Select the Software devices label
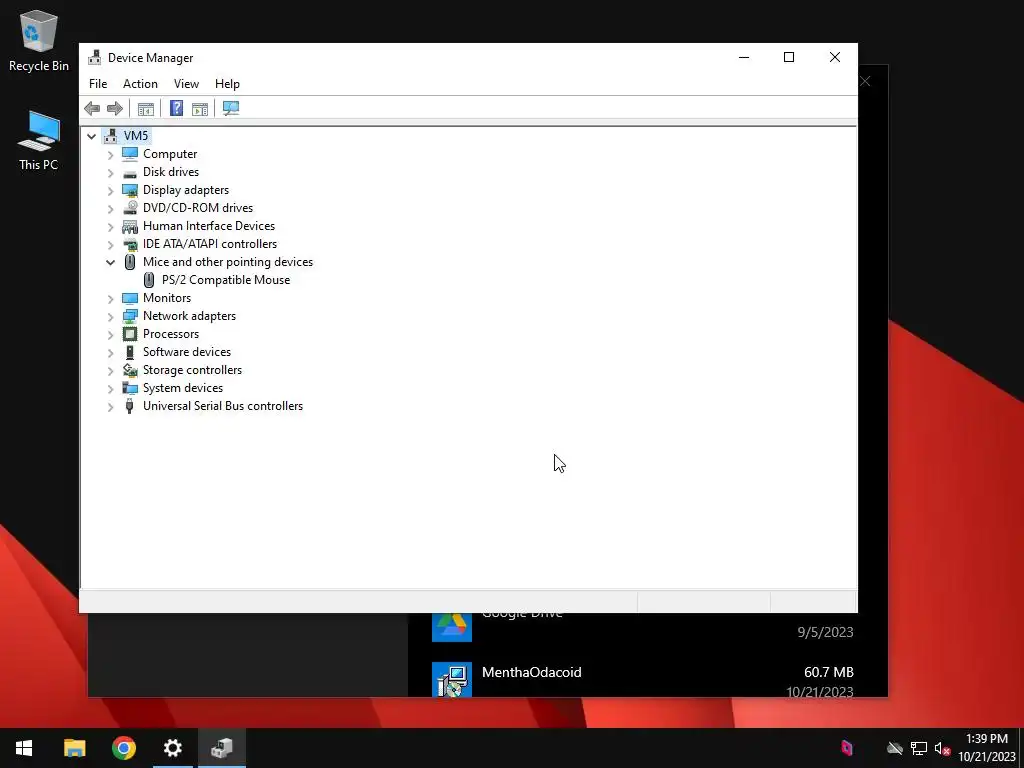The image size is (1024, 768). point(187,352)
